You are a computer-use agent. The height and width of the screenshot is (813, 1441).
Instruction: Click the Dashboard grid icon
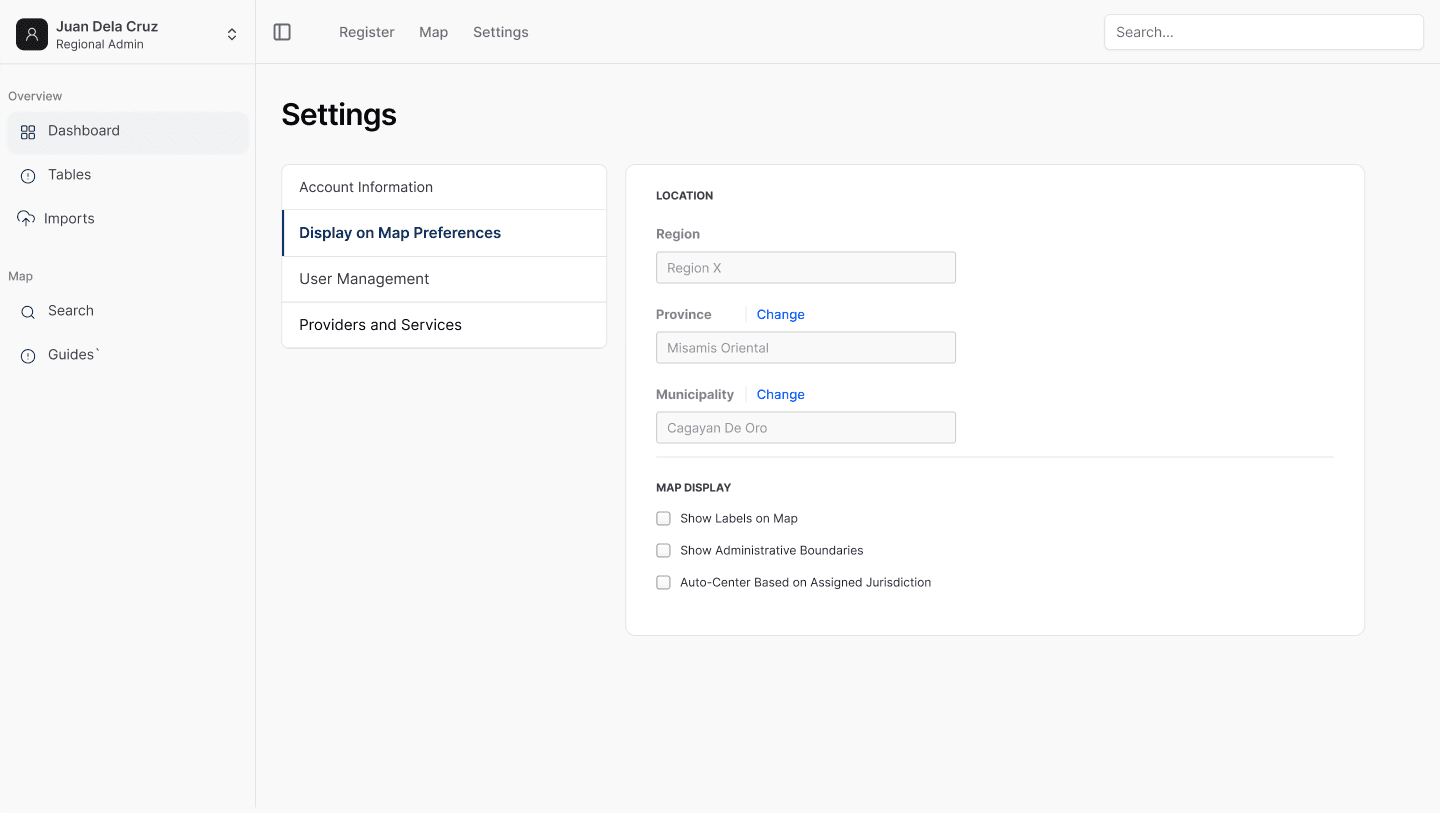point(28,131)
